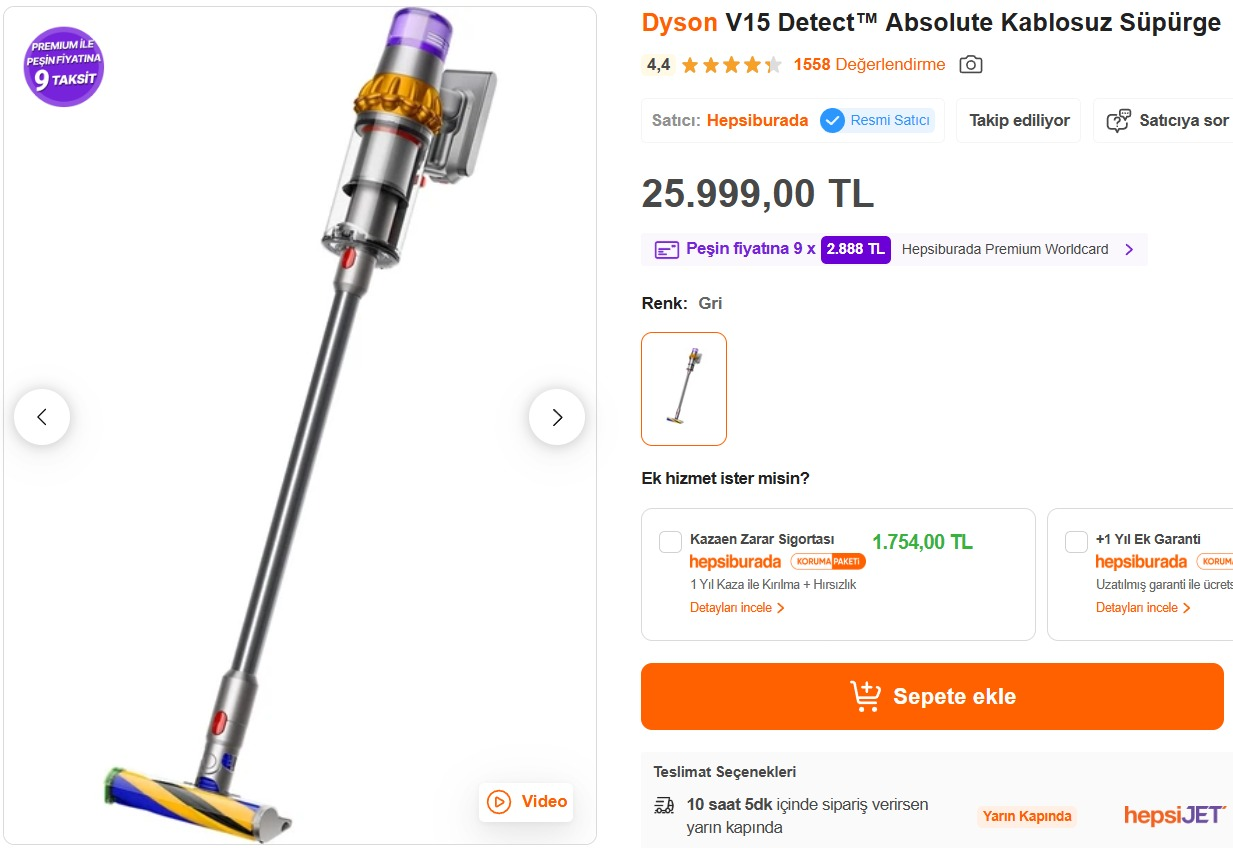Click the credit card installment icon

tap(667, 249)
